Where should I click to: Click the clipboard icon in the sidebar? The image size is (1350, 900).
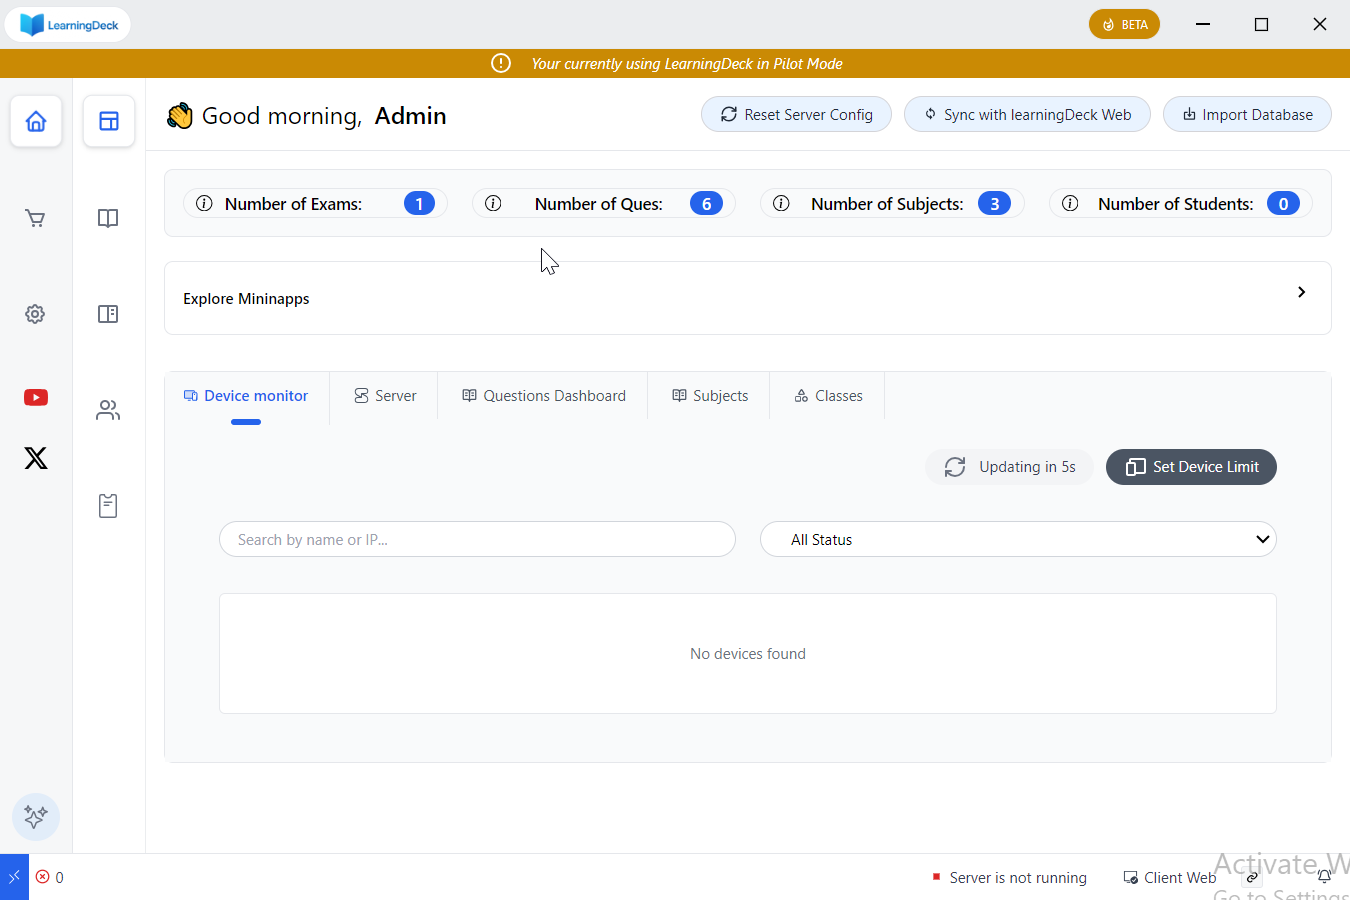(108, 506)
